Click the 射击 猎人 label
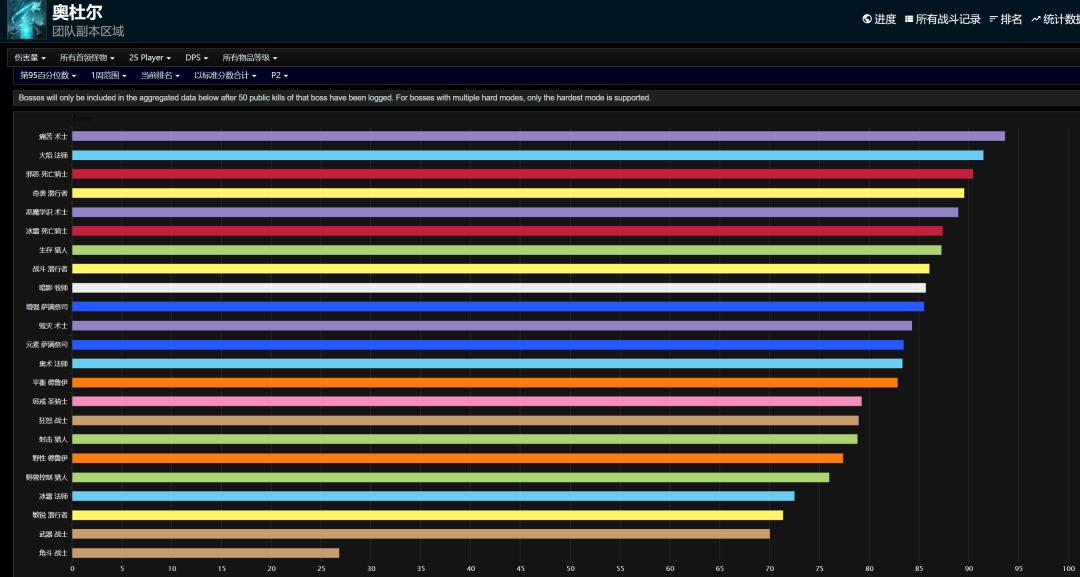 54,439
